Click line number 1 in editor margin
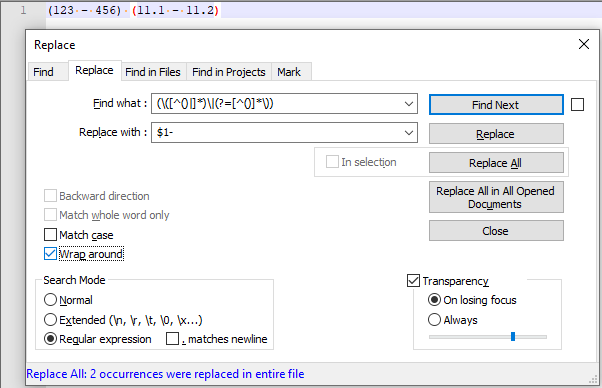Image resolution: width=602 pixels, height=388 pixels. pos(23,10)
